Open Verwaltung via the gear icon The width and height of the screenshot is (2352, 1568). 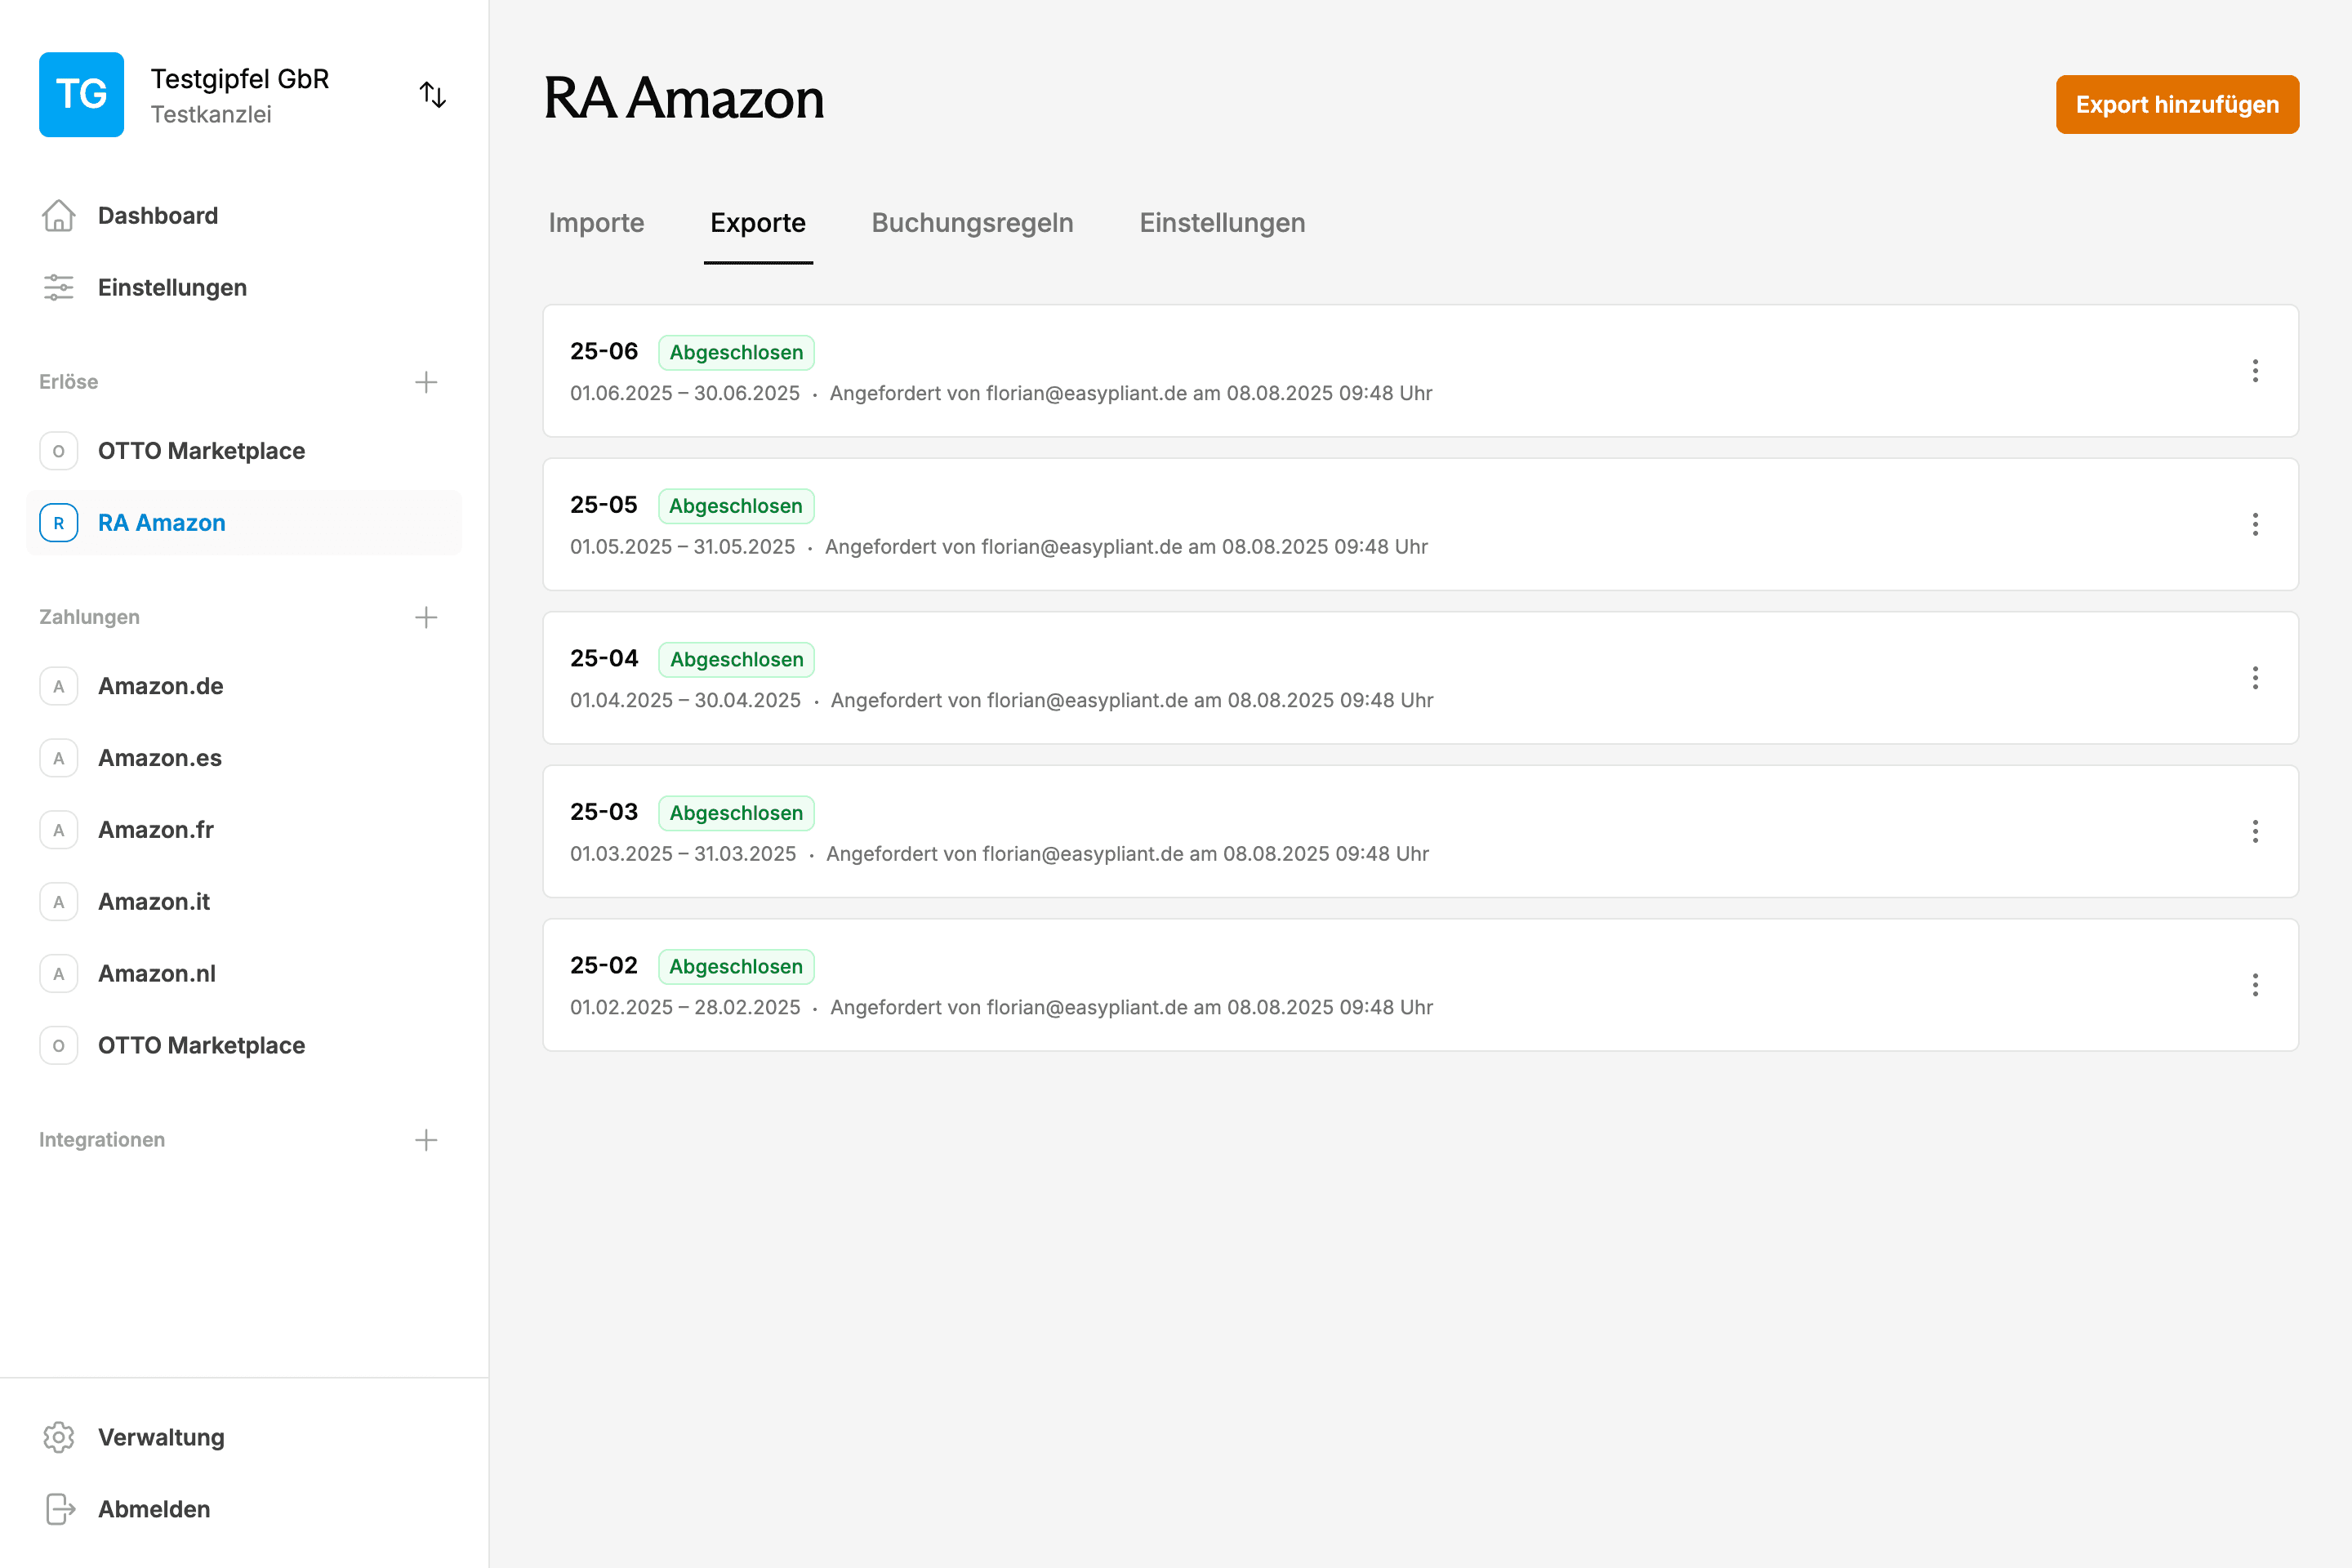[59, 1437]
